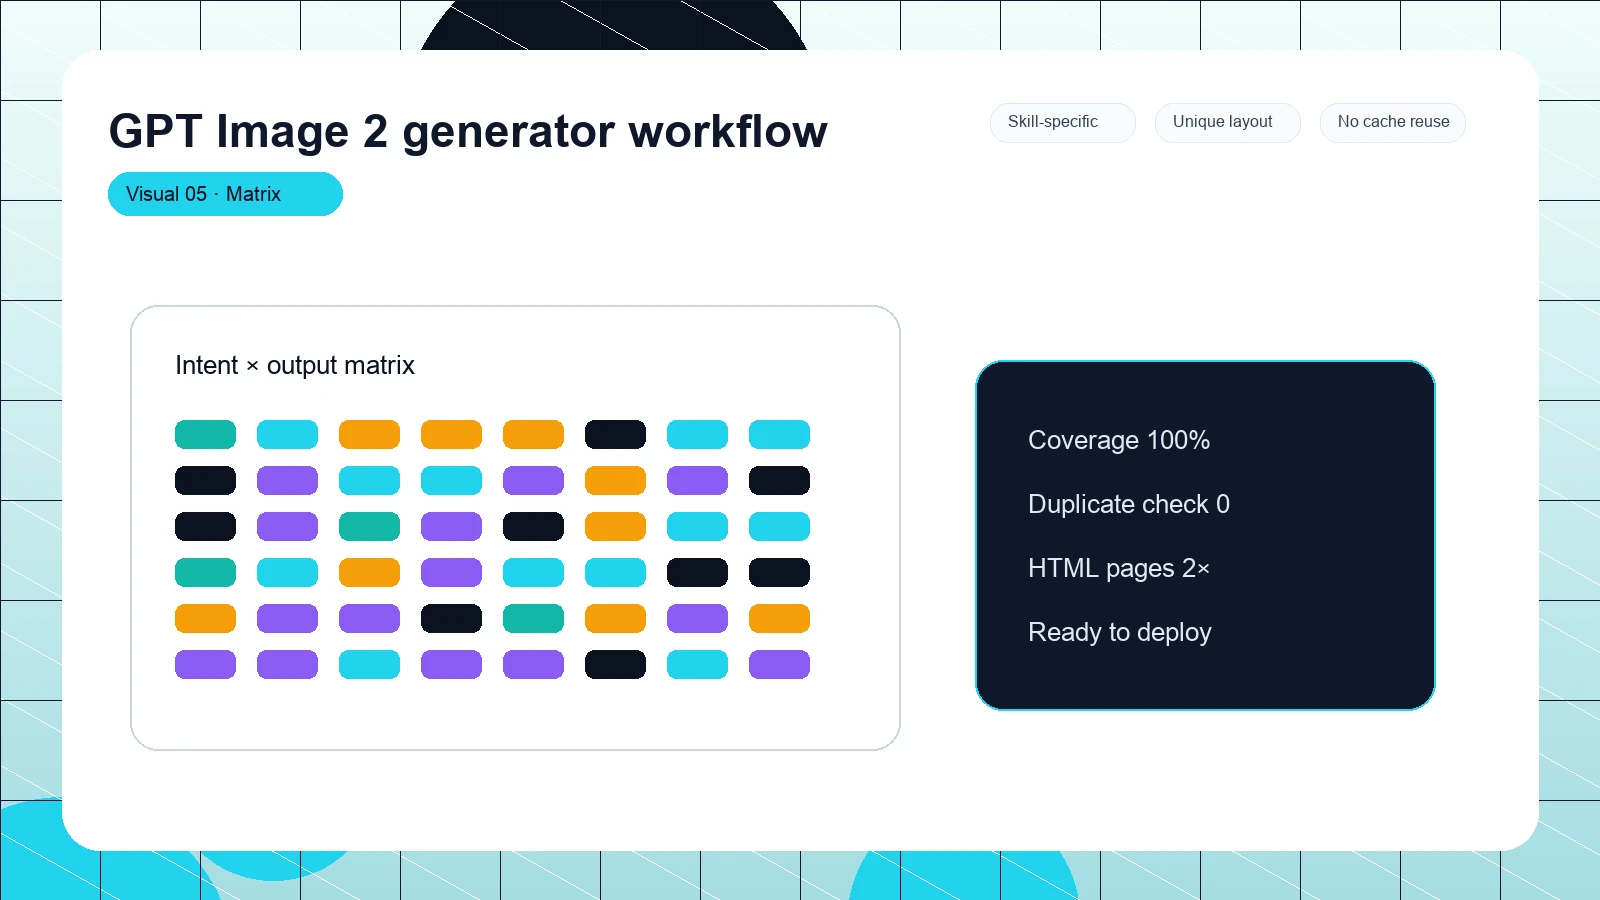Select the dark navy cell in the bottom matrix row
This screenshot has width=1600, height=900.
615,665
